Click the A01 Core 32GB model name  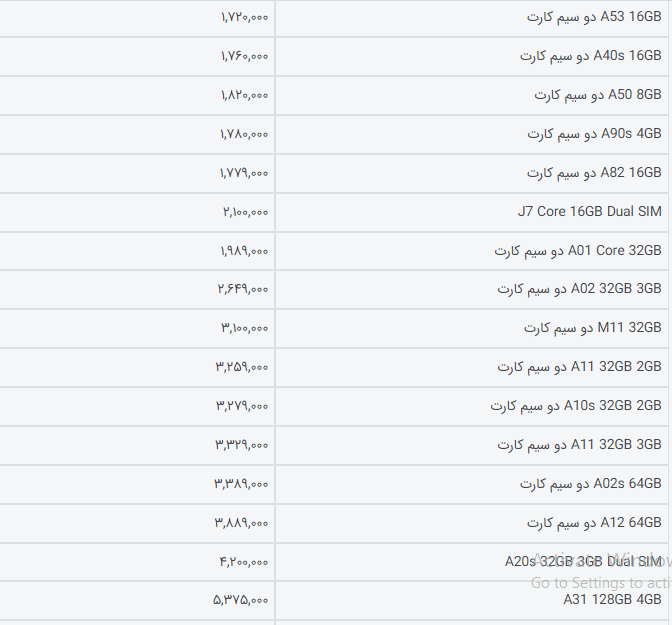coord(578,251)
